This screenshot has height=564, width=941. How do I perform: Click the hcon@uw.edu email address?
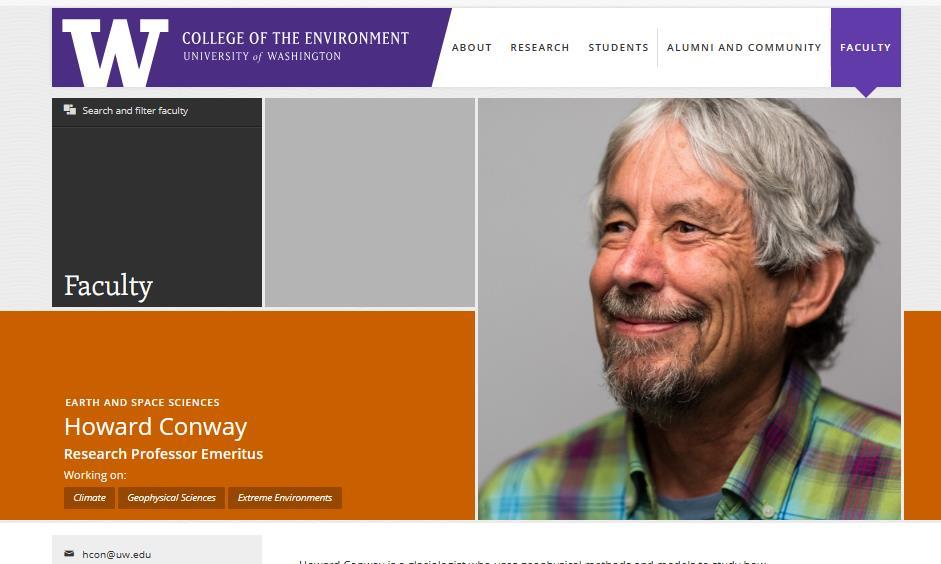coord(117,554)
